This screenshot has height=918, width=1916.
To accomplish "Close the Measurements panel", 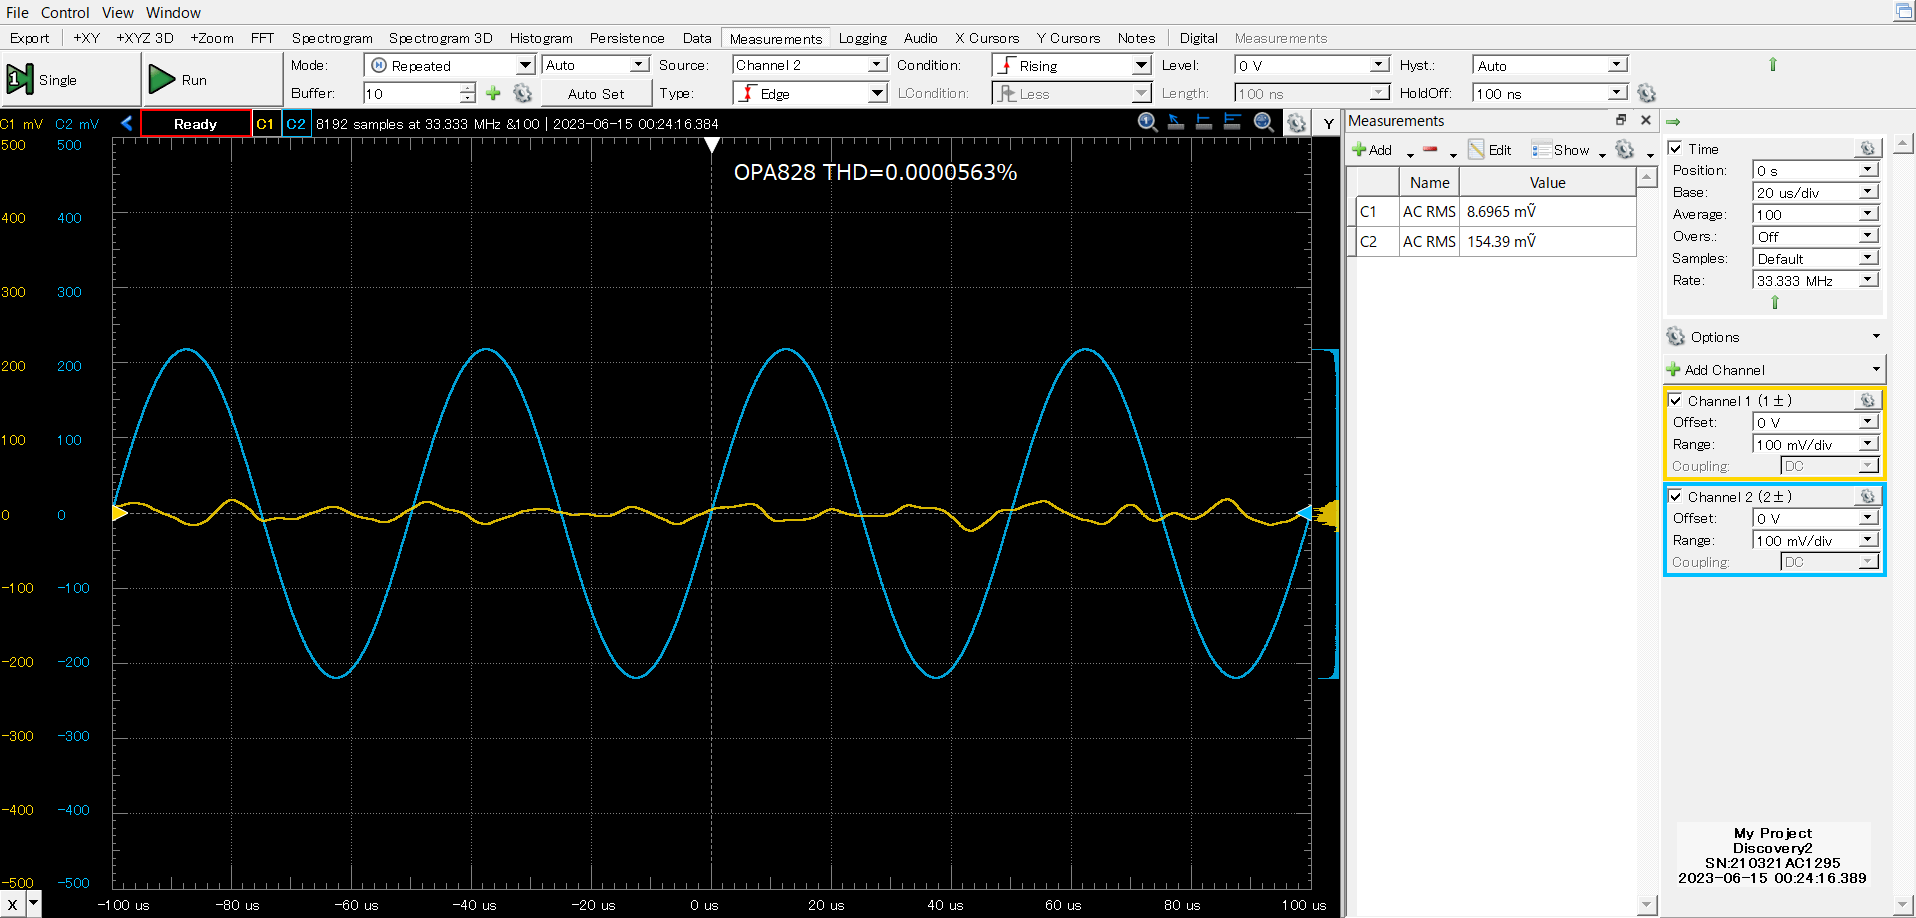I will [x=1646, y=120].
